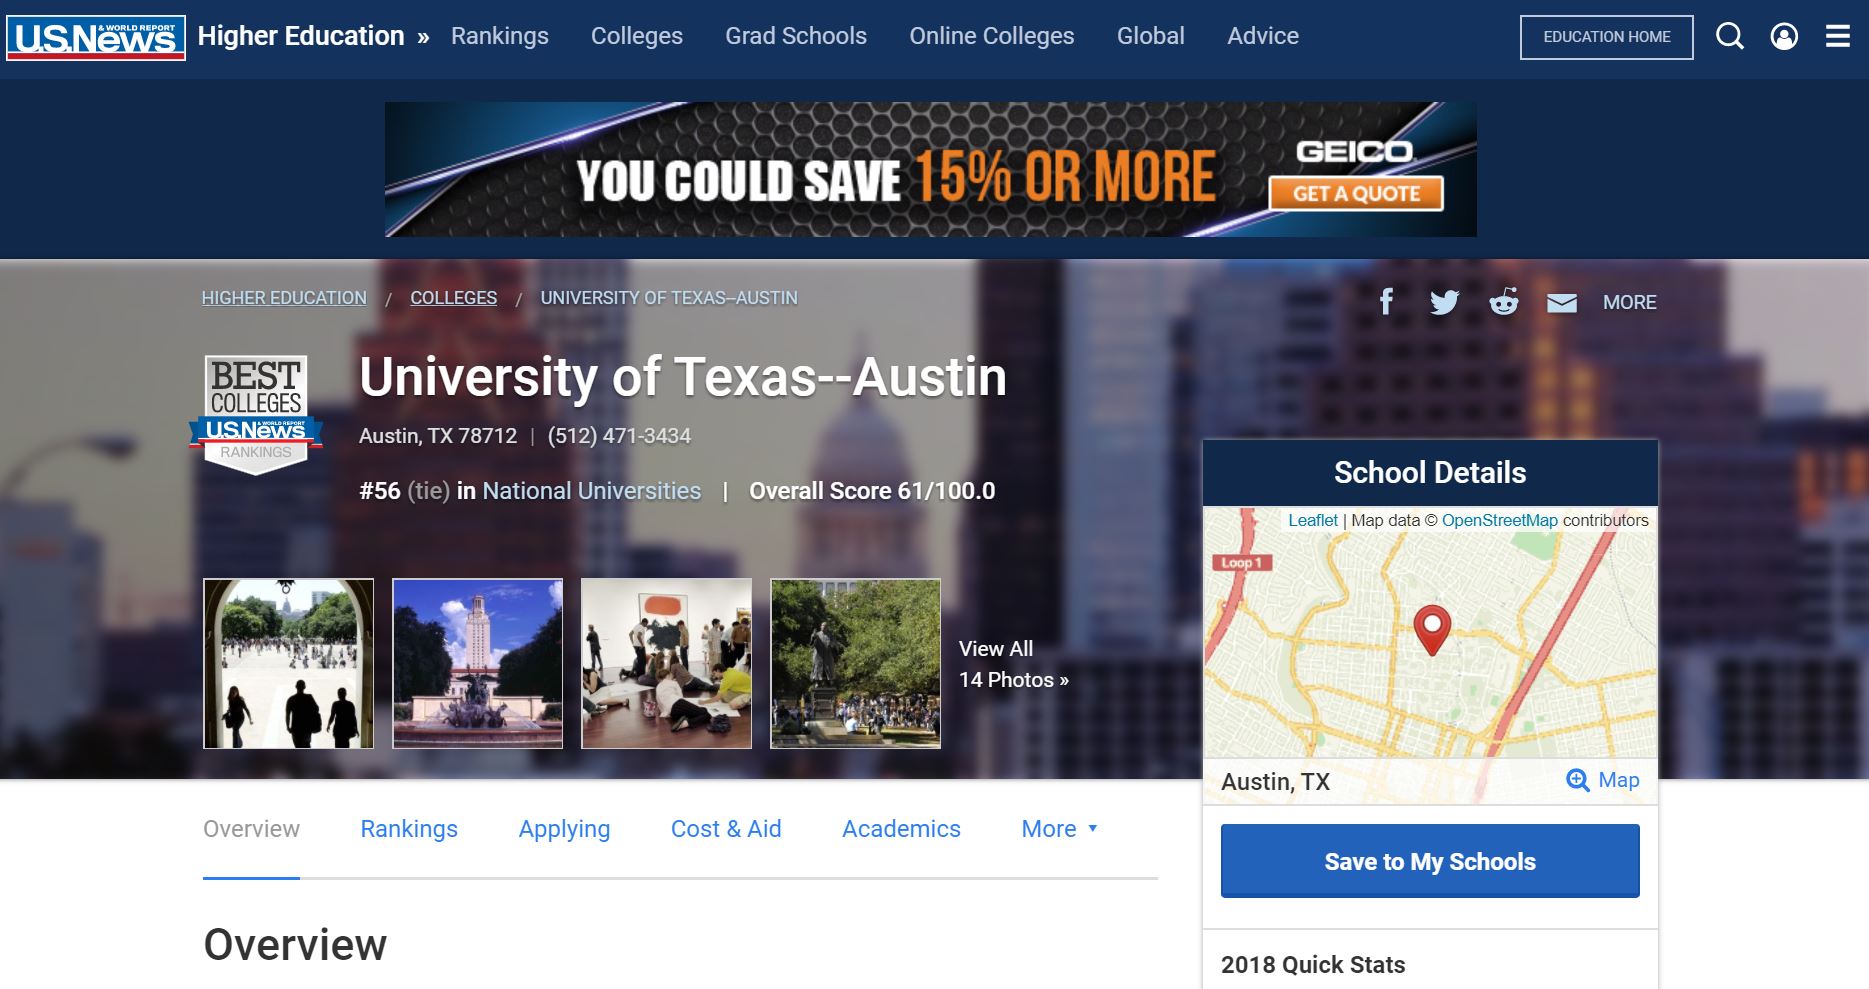The height and width of the screenshot is (989, 1869).
Task: Click View All 14 Photos link
Action: (1014, 664)
